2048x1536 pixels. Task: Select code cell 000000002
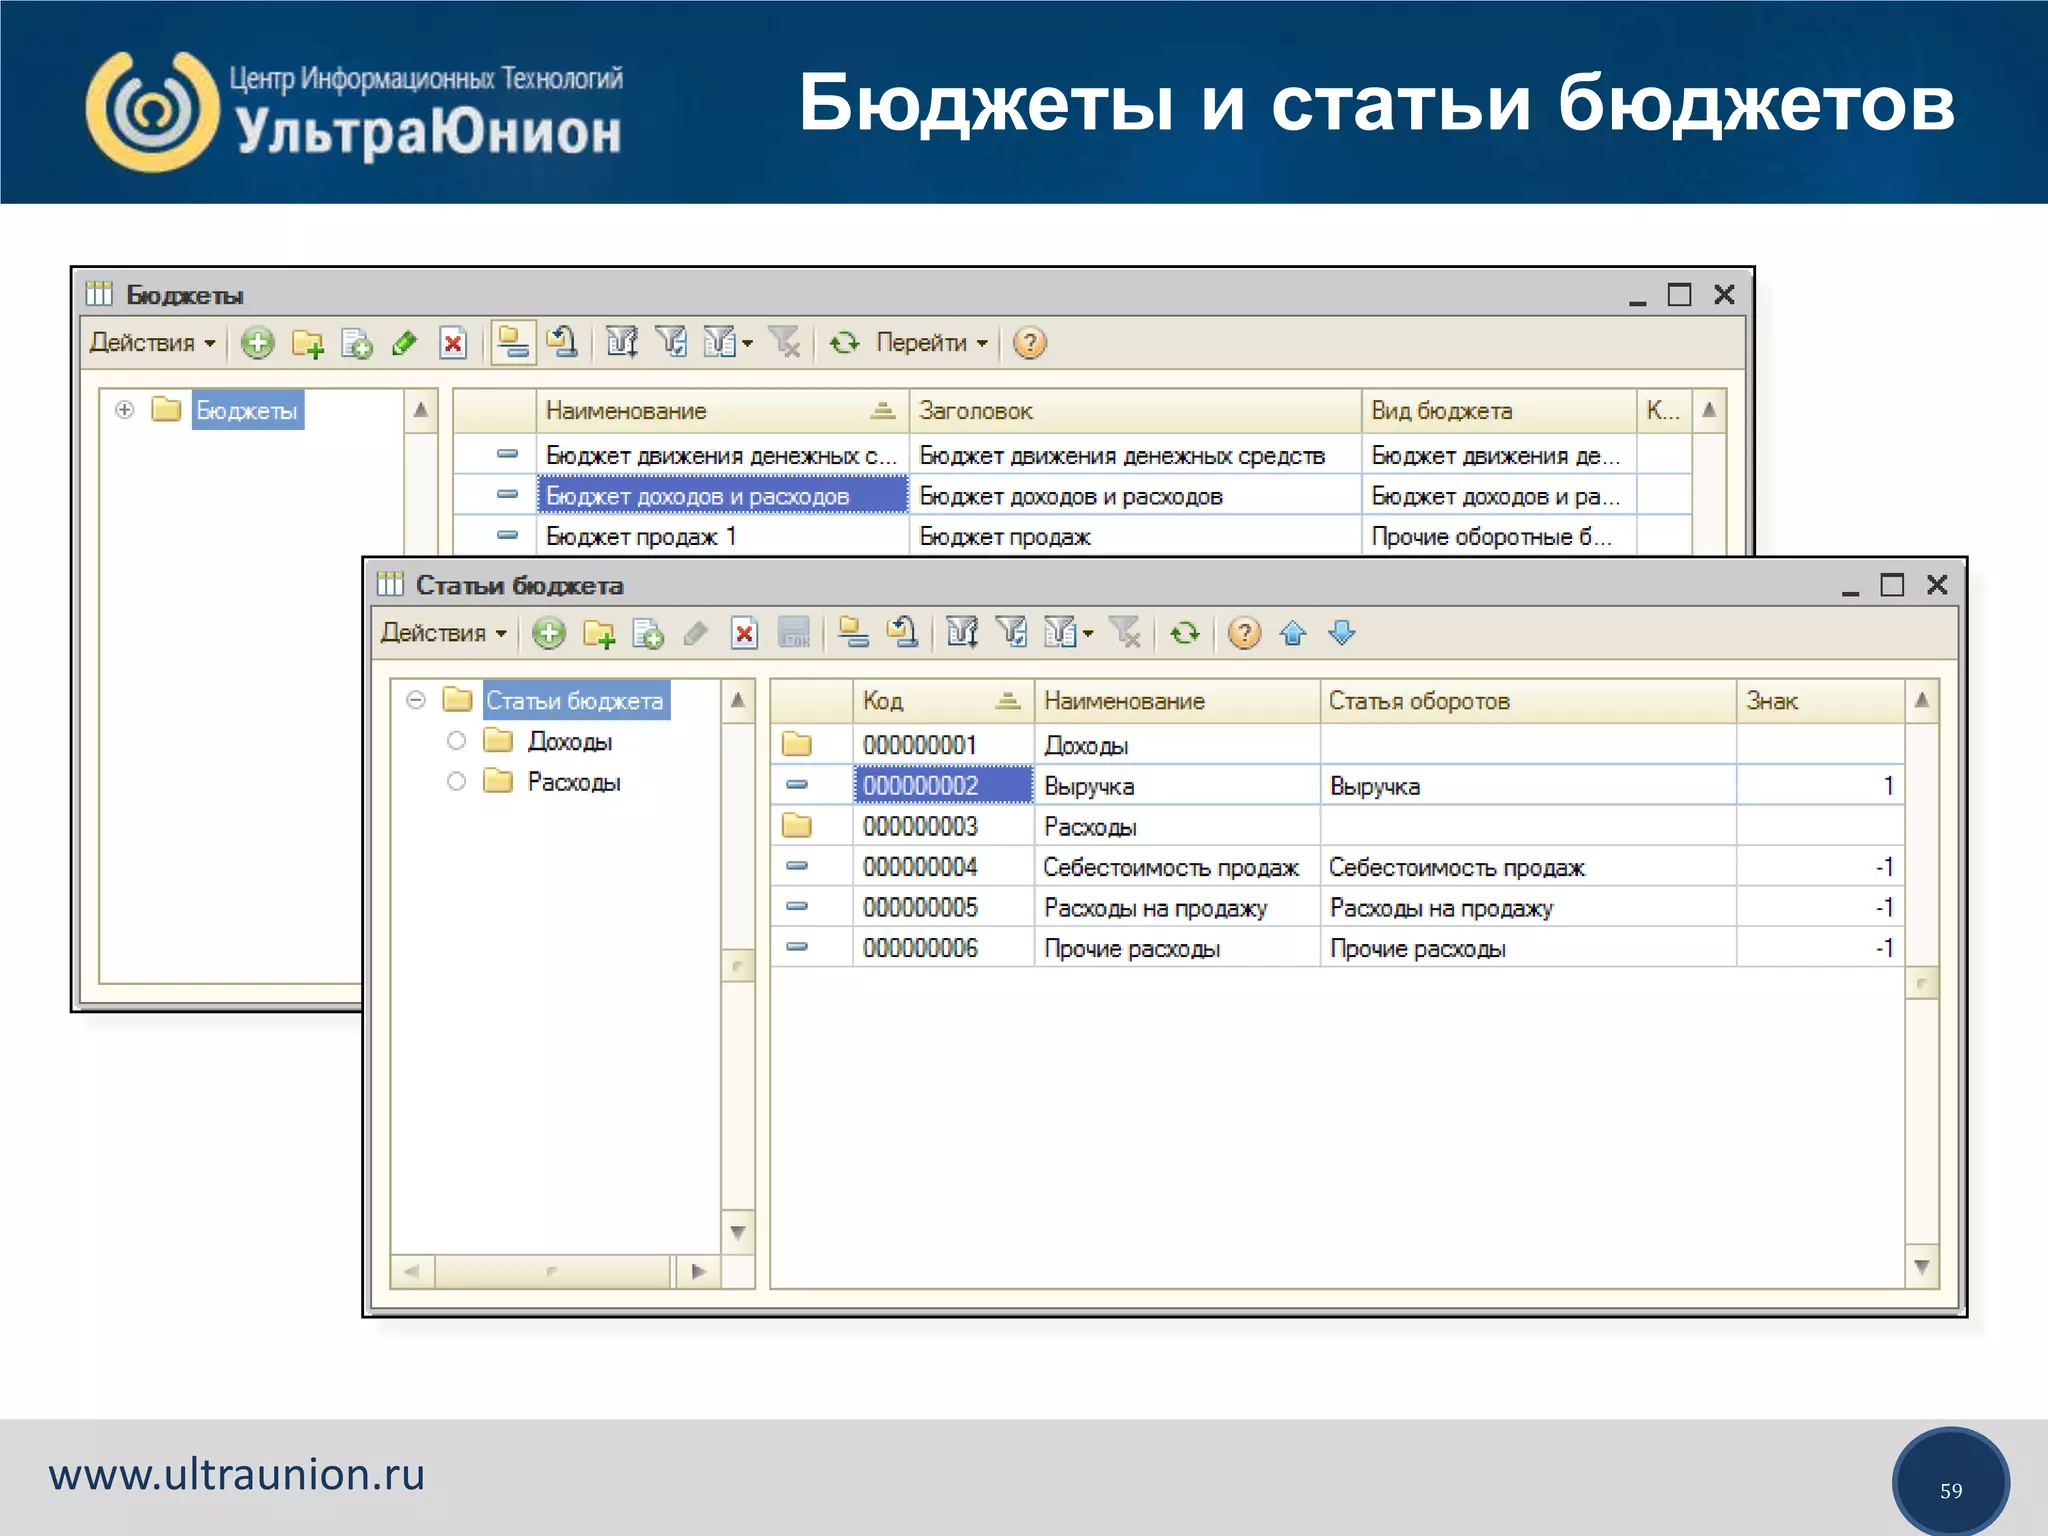coord(942,785)
